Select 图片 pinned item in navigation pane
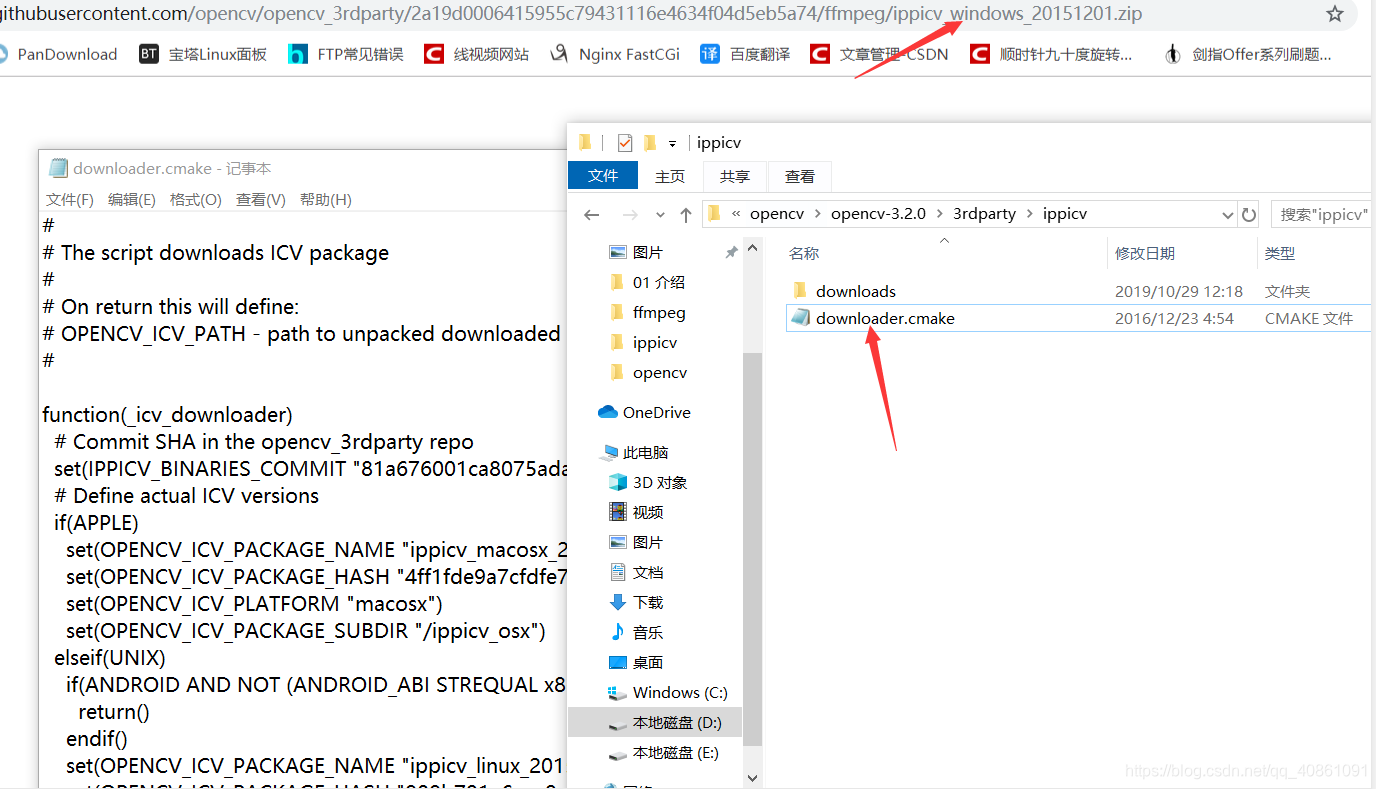The height and width of the screenshot is (789, 1376). pyautogui.click(x=636, y=252)
